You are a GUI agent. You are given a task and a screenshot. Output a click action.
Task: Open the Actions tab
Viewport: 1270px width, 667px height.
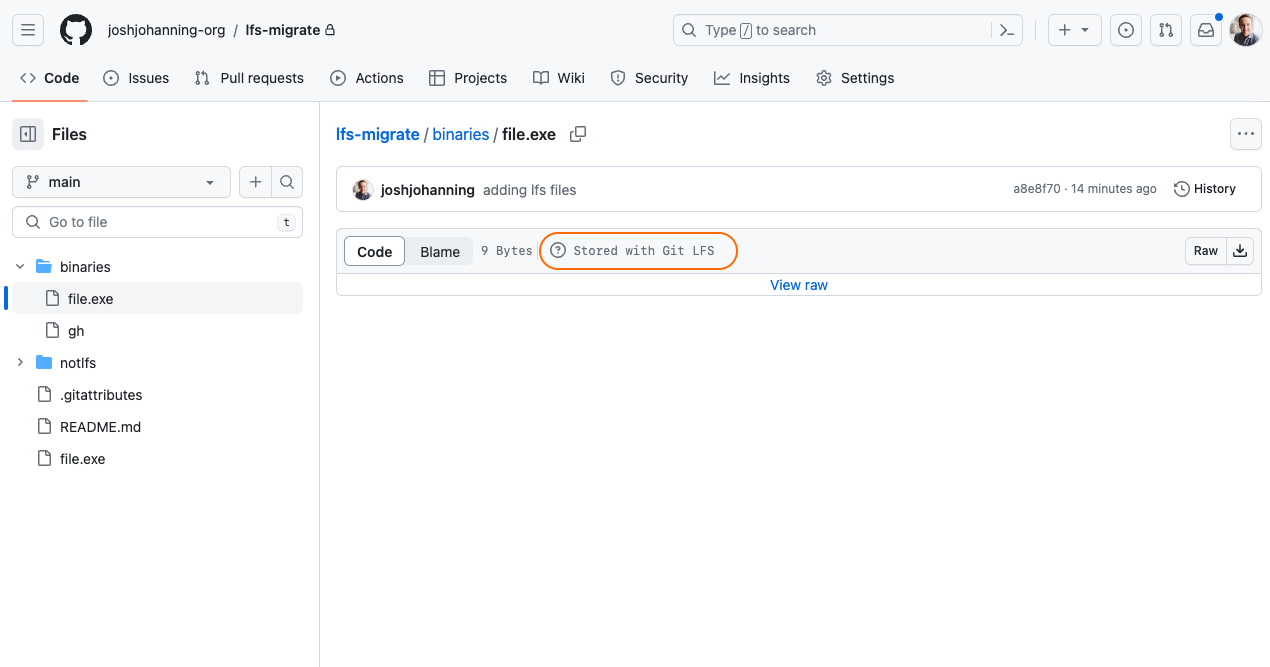(x=367, y=78)
